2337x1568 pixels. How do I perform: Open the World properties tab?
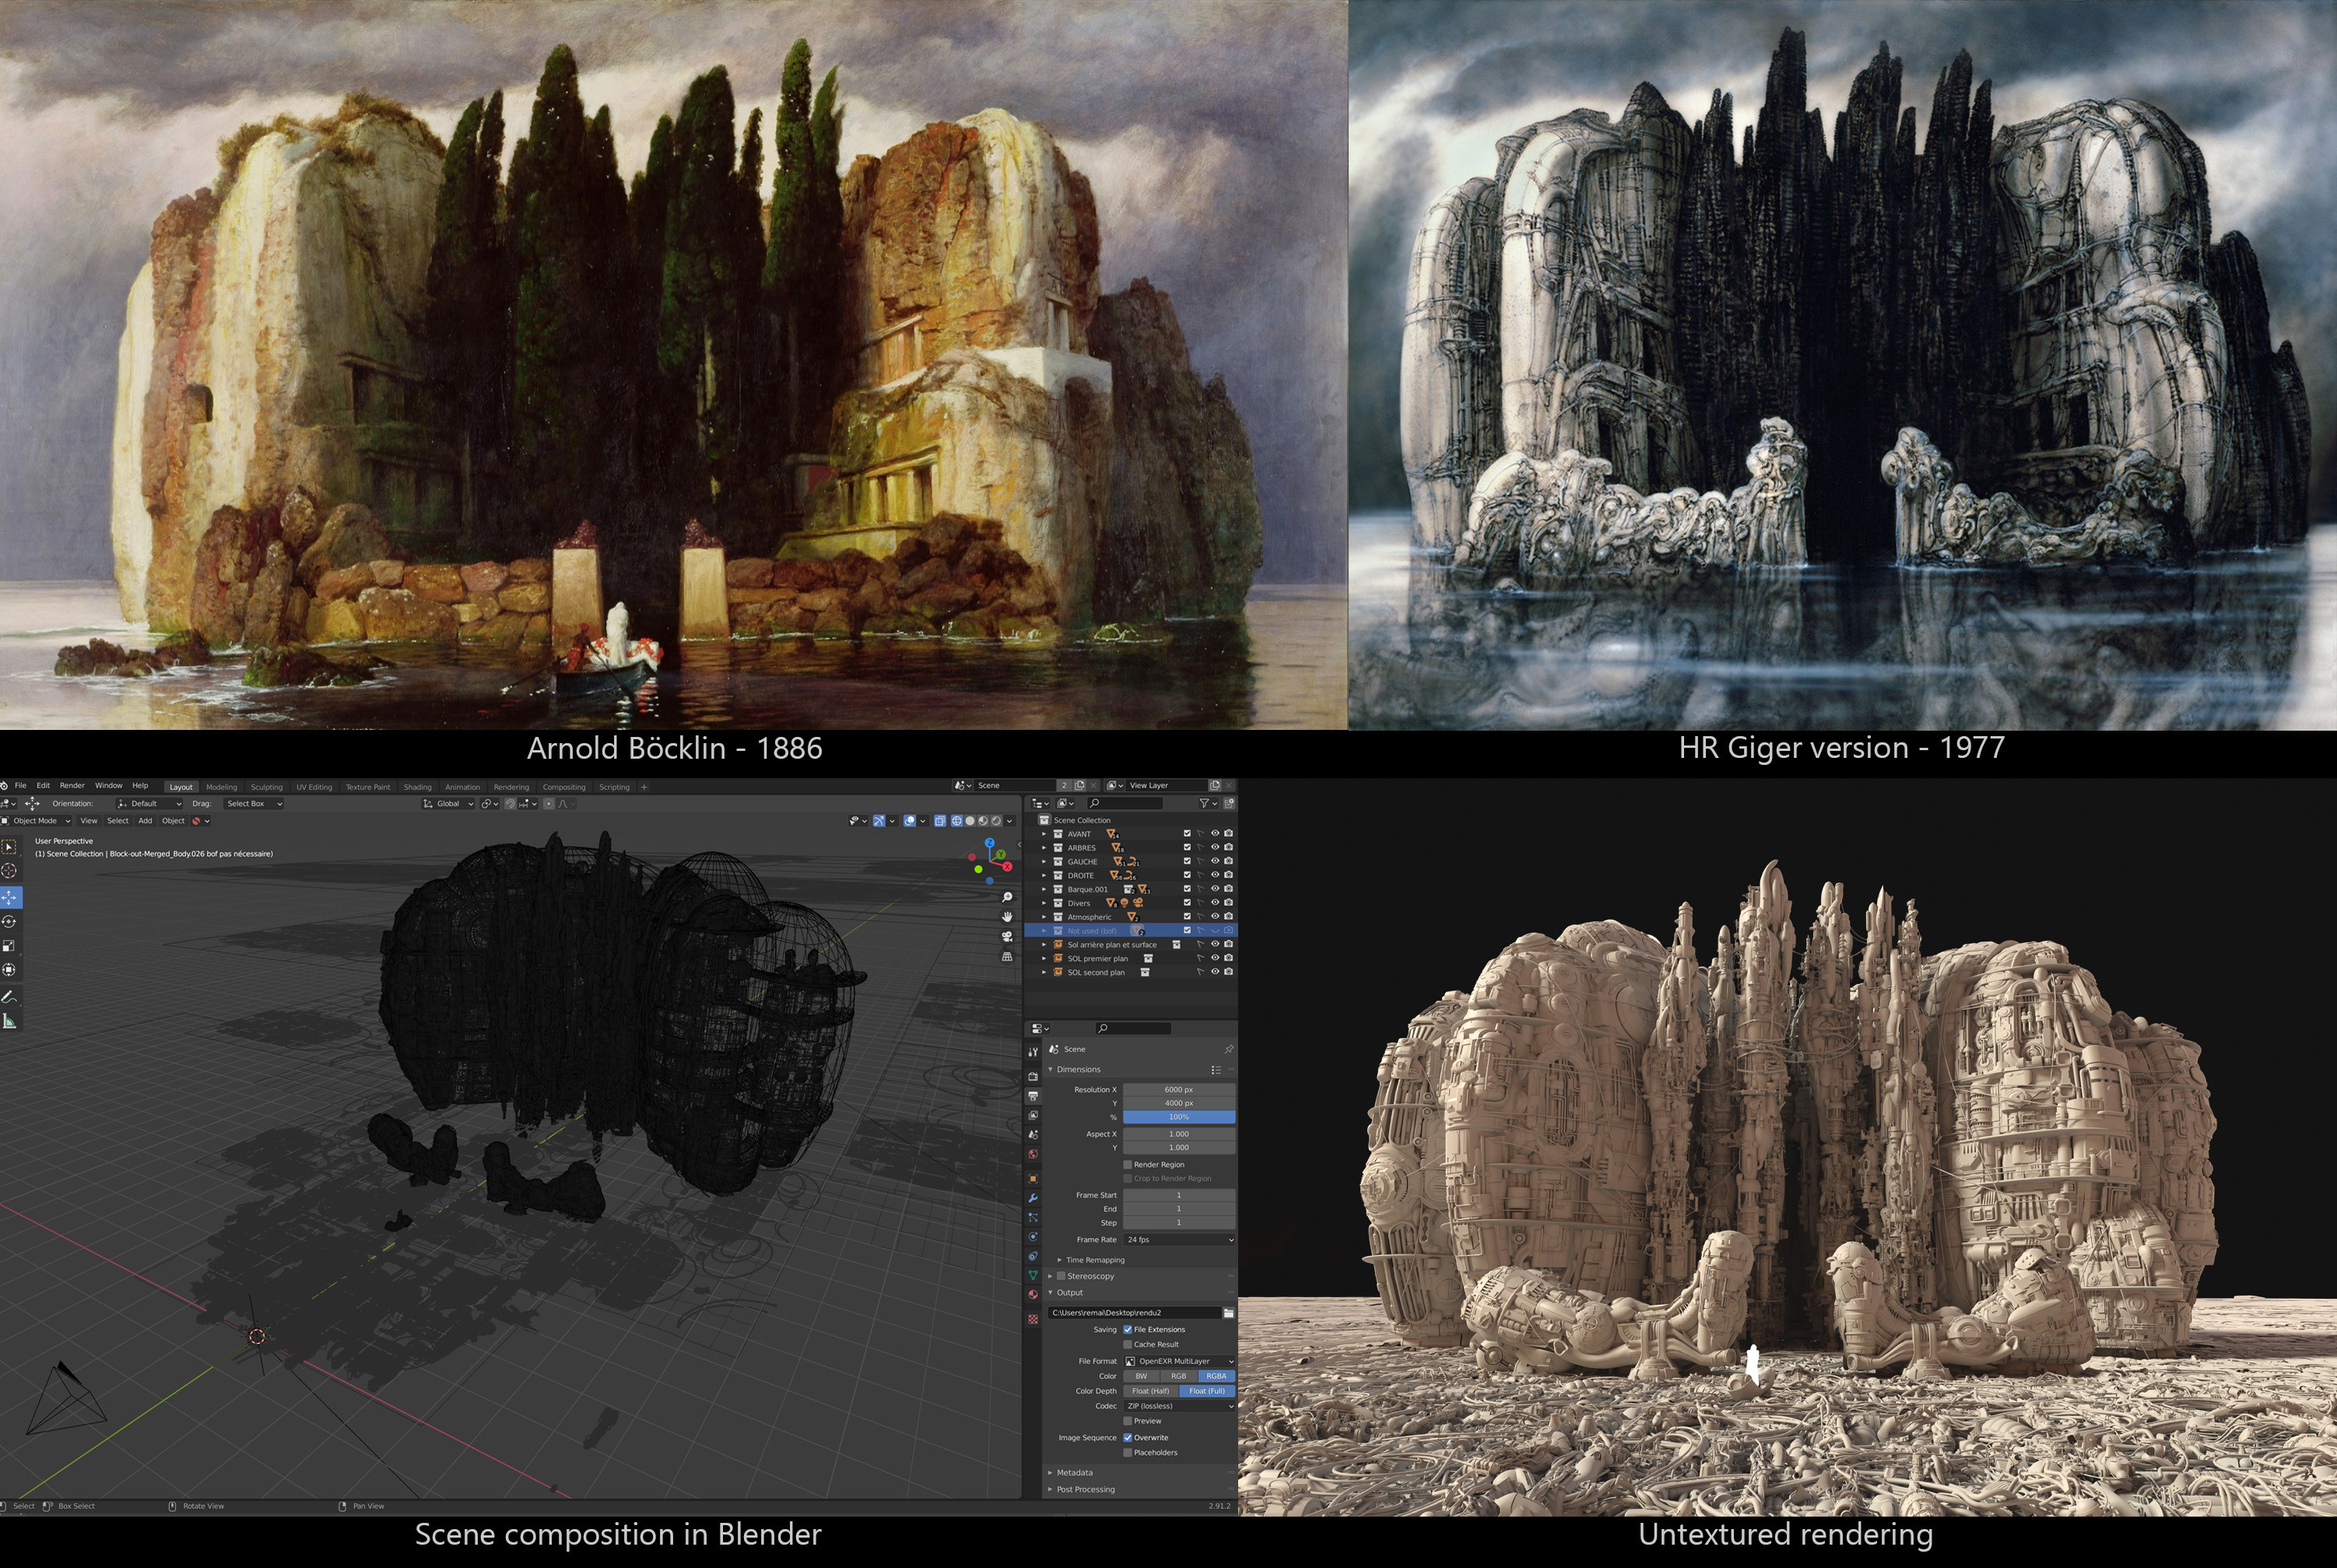1034,1154
